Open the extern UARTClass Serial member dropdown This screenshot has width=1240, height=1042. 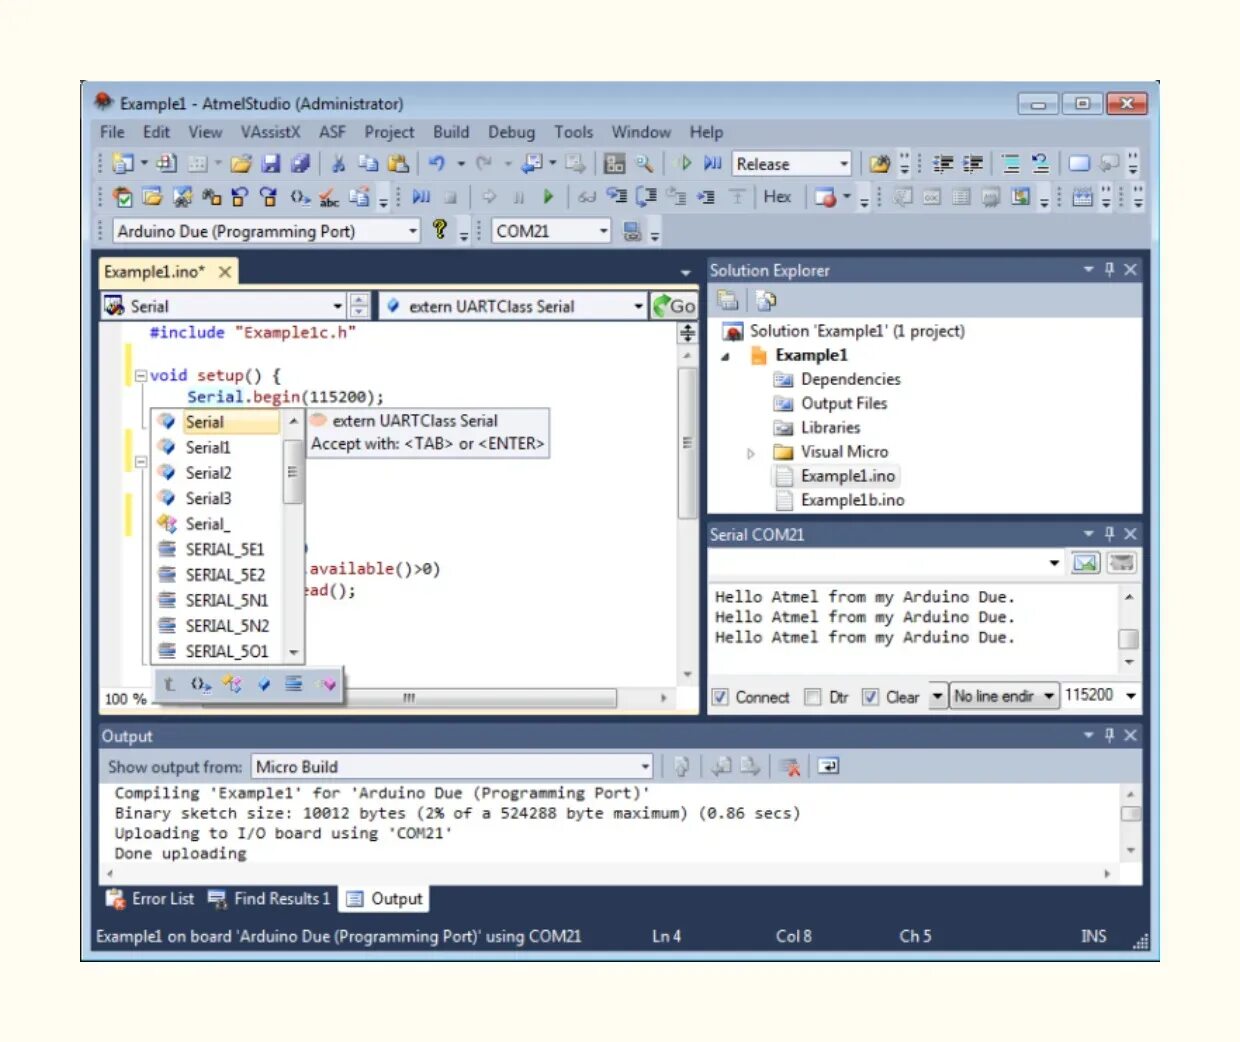pos(638,306)
